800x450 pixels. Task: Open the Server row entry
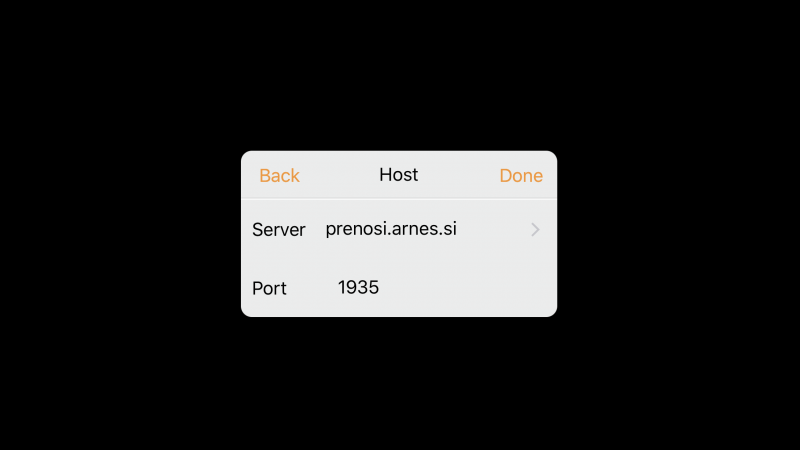pos(399,229)
